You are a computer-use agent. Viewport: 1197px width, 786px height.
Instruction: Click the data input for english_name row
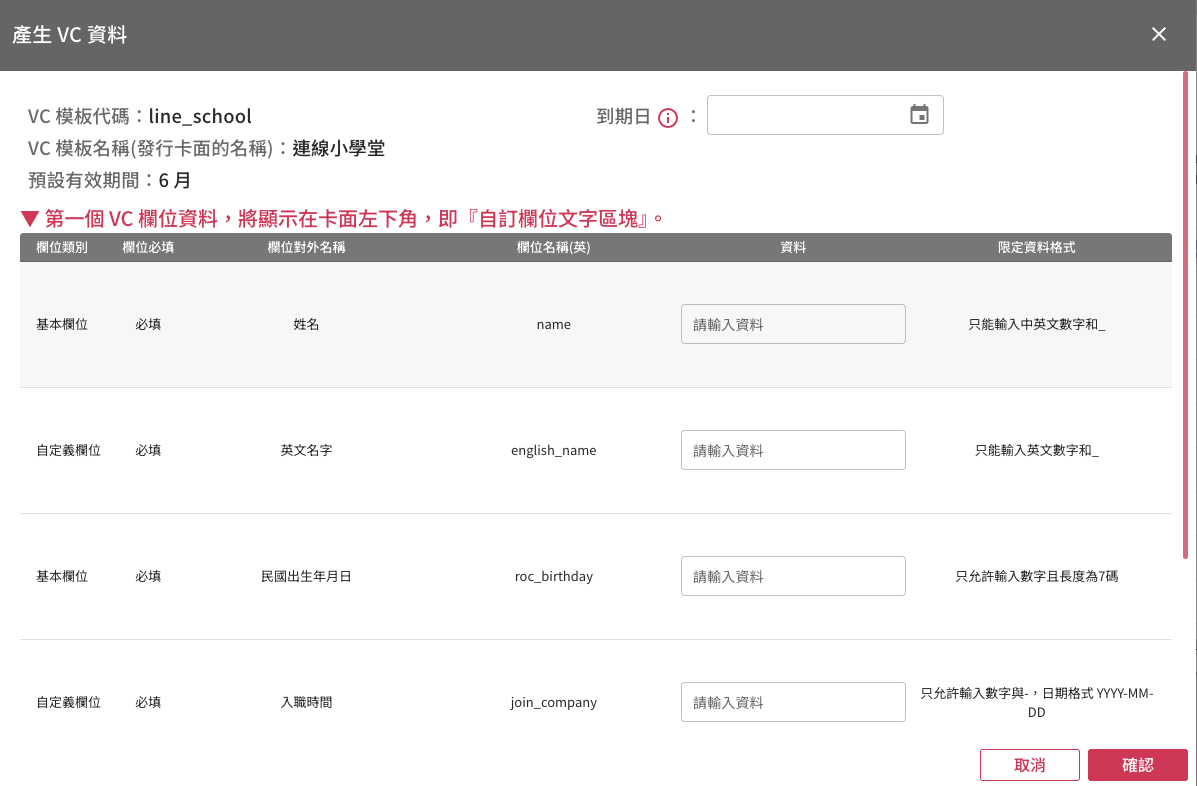click(x=793, y=450)
